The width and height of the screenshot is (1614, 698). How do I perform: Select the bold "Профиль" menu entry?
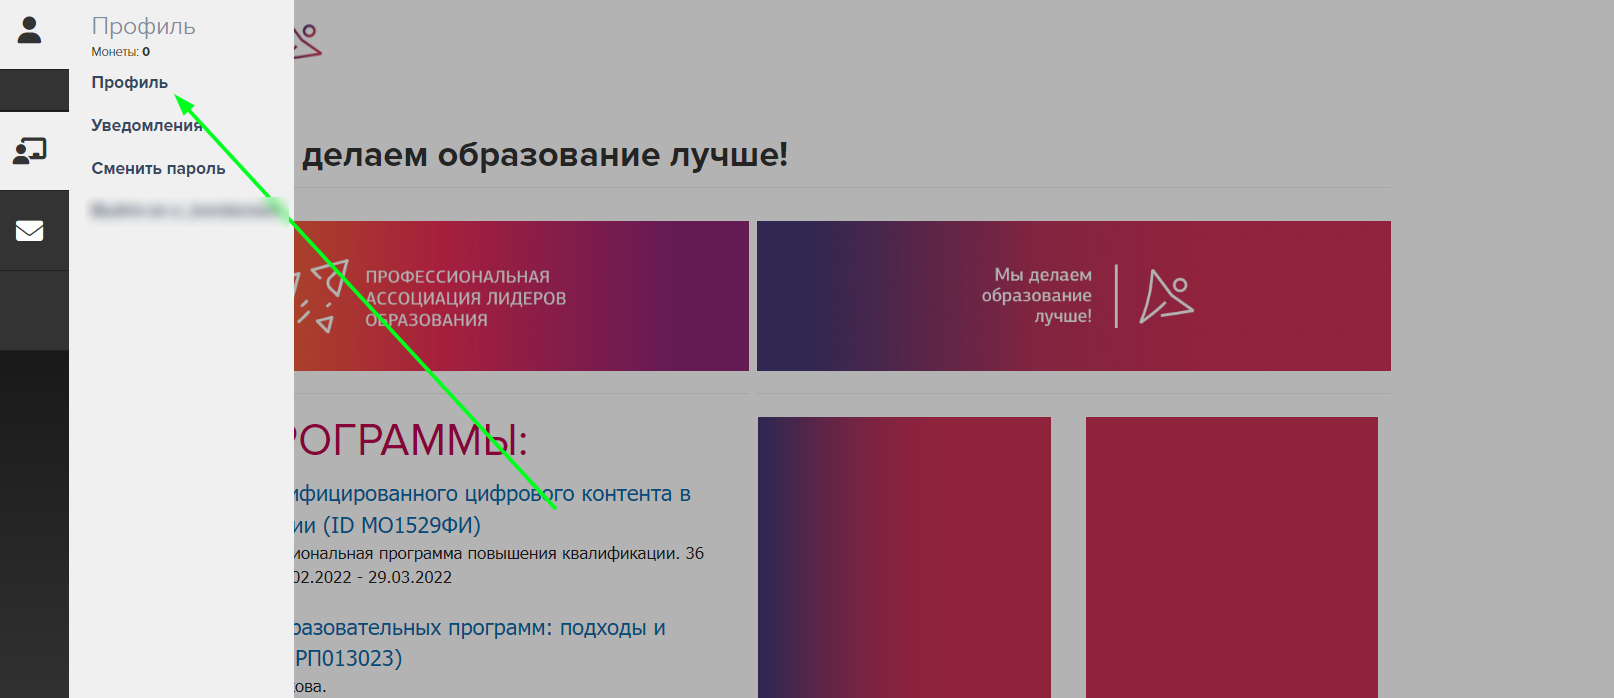[x=130, y=83]
